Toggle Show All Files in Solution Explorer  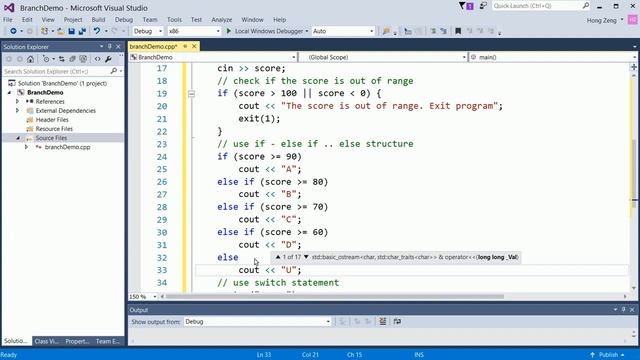(x=83, y=59)
